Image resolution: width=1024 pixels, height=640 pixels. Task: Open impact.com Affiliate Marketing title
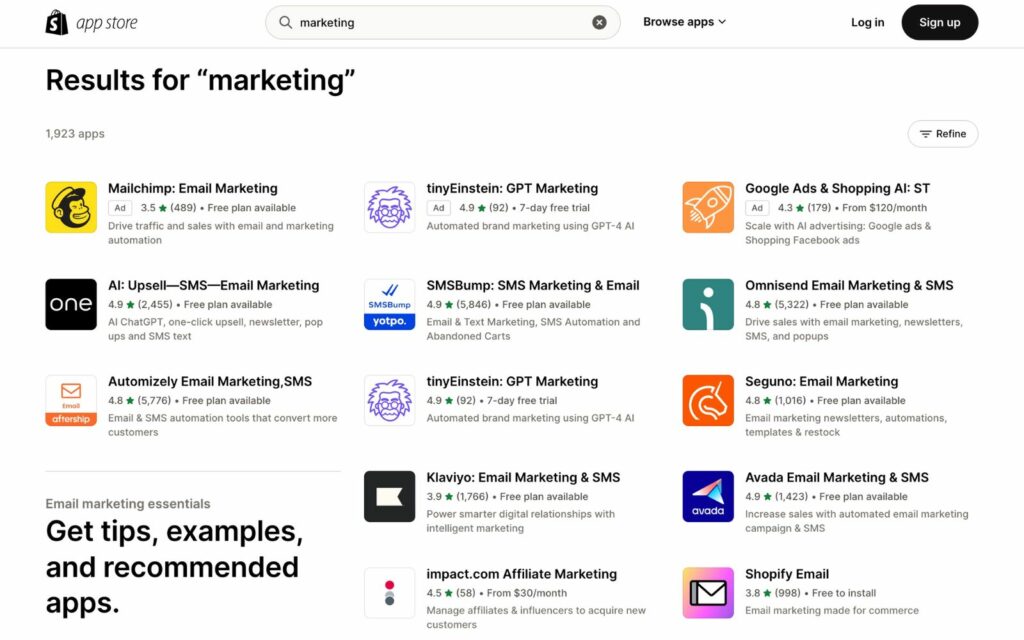[x=521, y=574]
